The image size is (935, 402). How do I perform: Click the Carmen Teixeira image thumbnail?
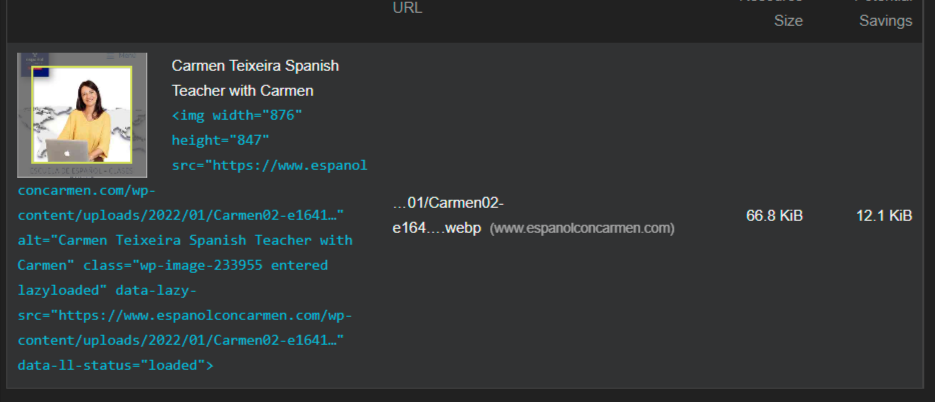pos(82,115)
